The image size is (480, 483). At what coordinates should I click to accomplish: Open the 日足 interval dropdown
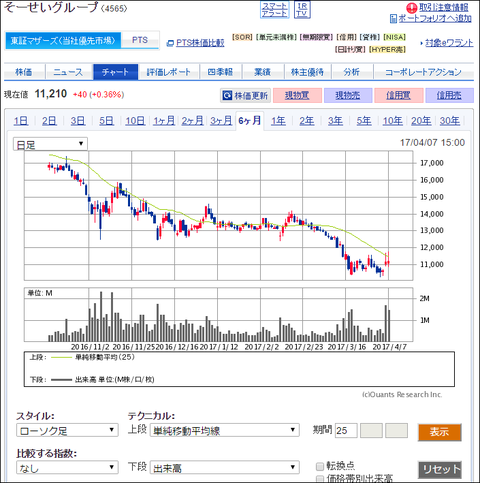(50, 144)
